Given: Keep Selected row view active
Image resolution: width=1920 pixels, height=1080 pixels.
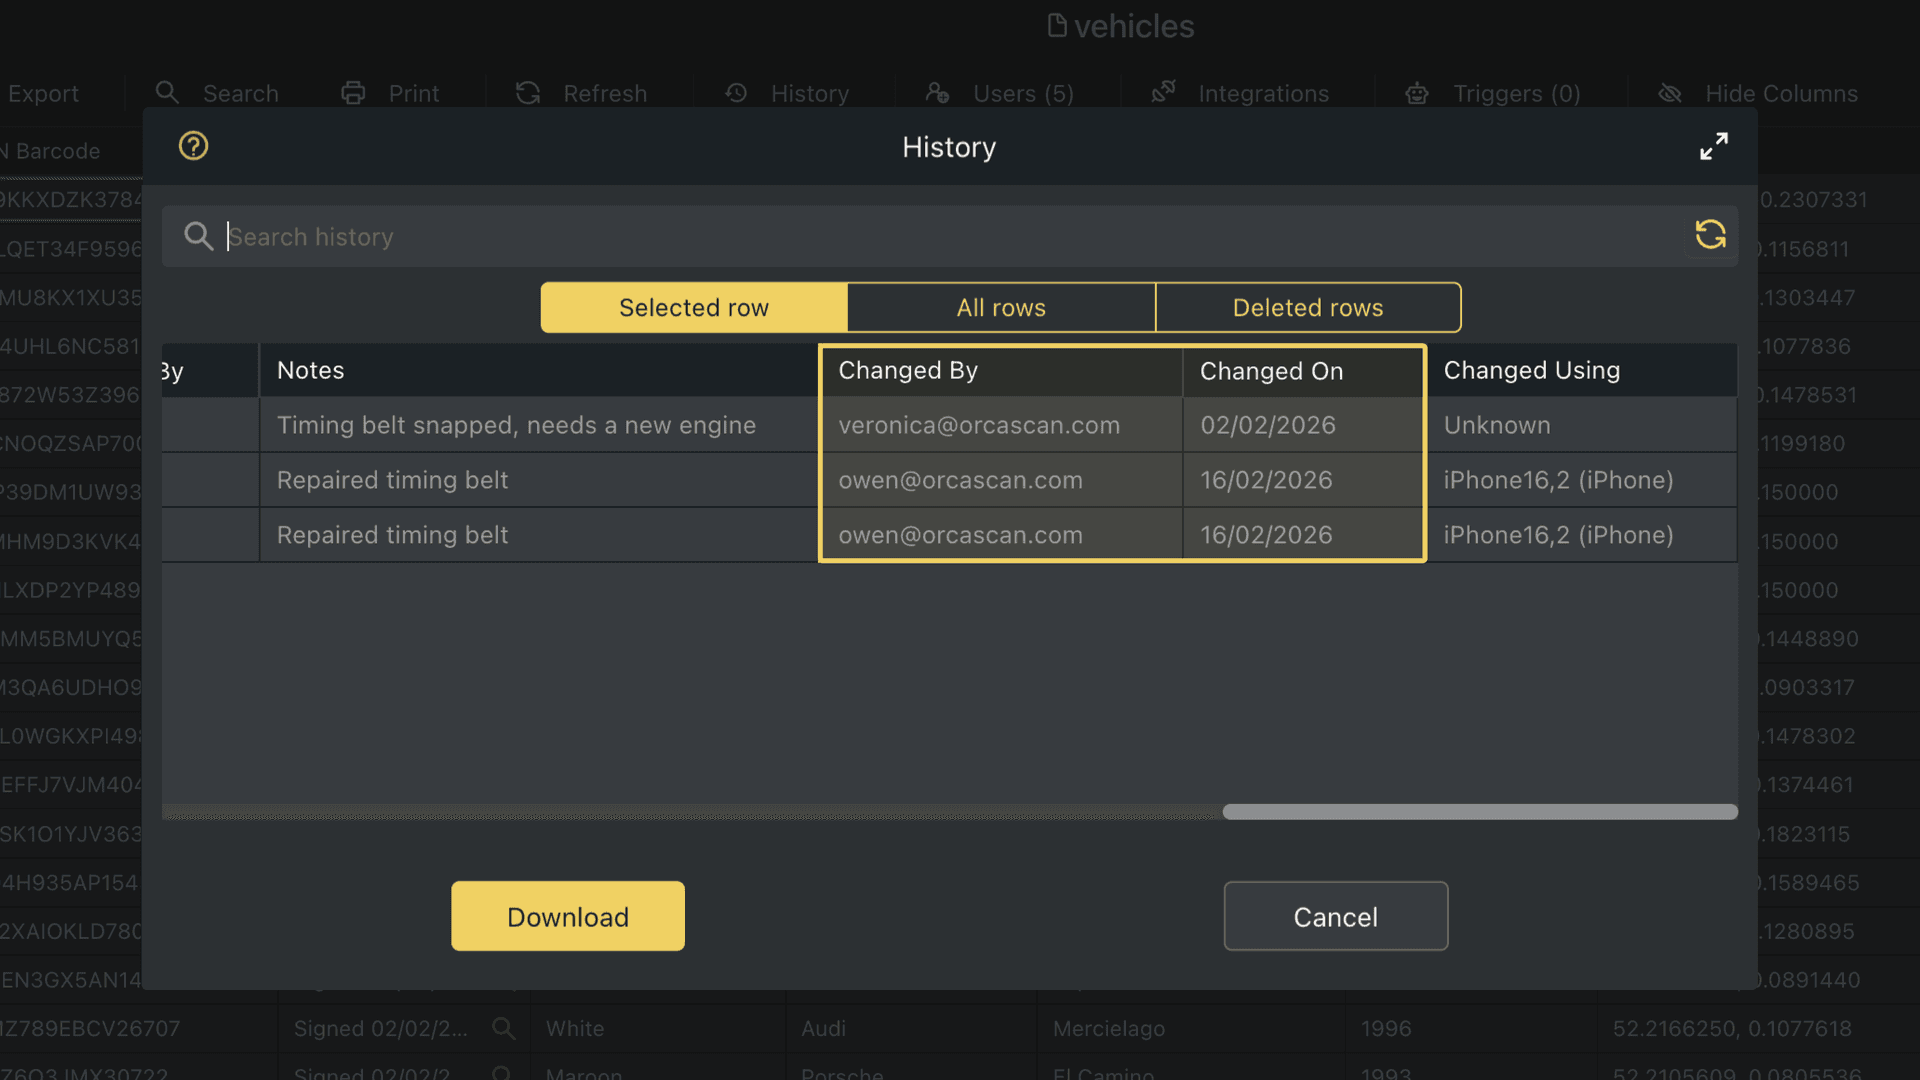Looking at the screenshot, I should [693, 307].
